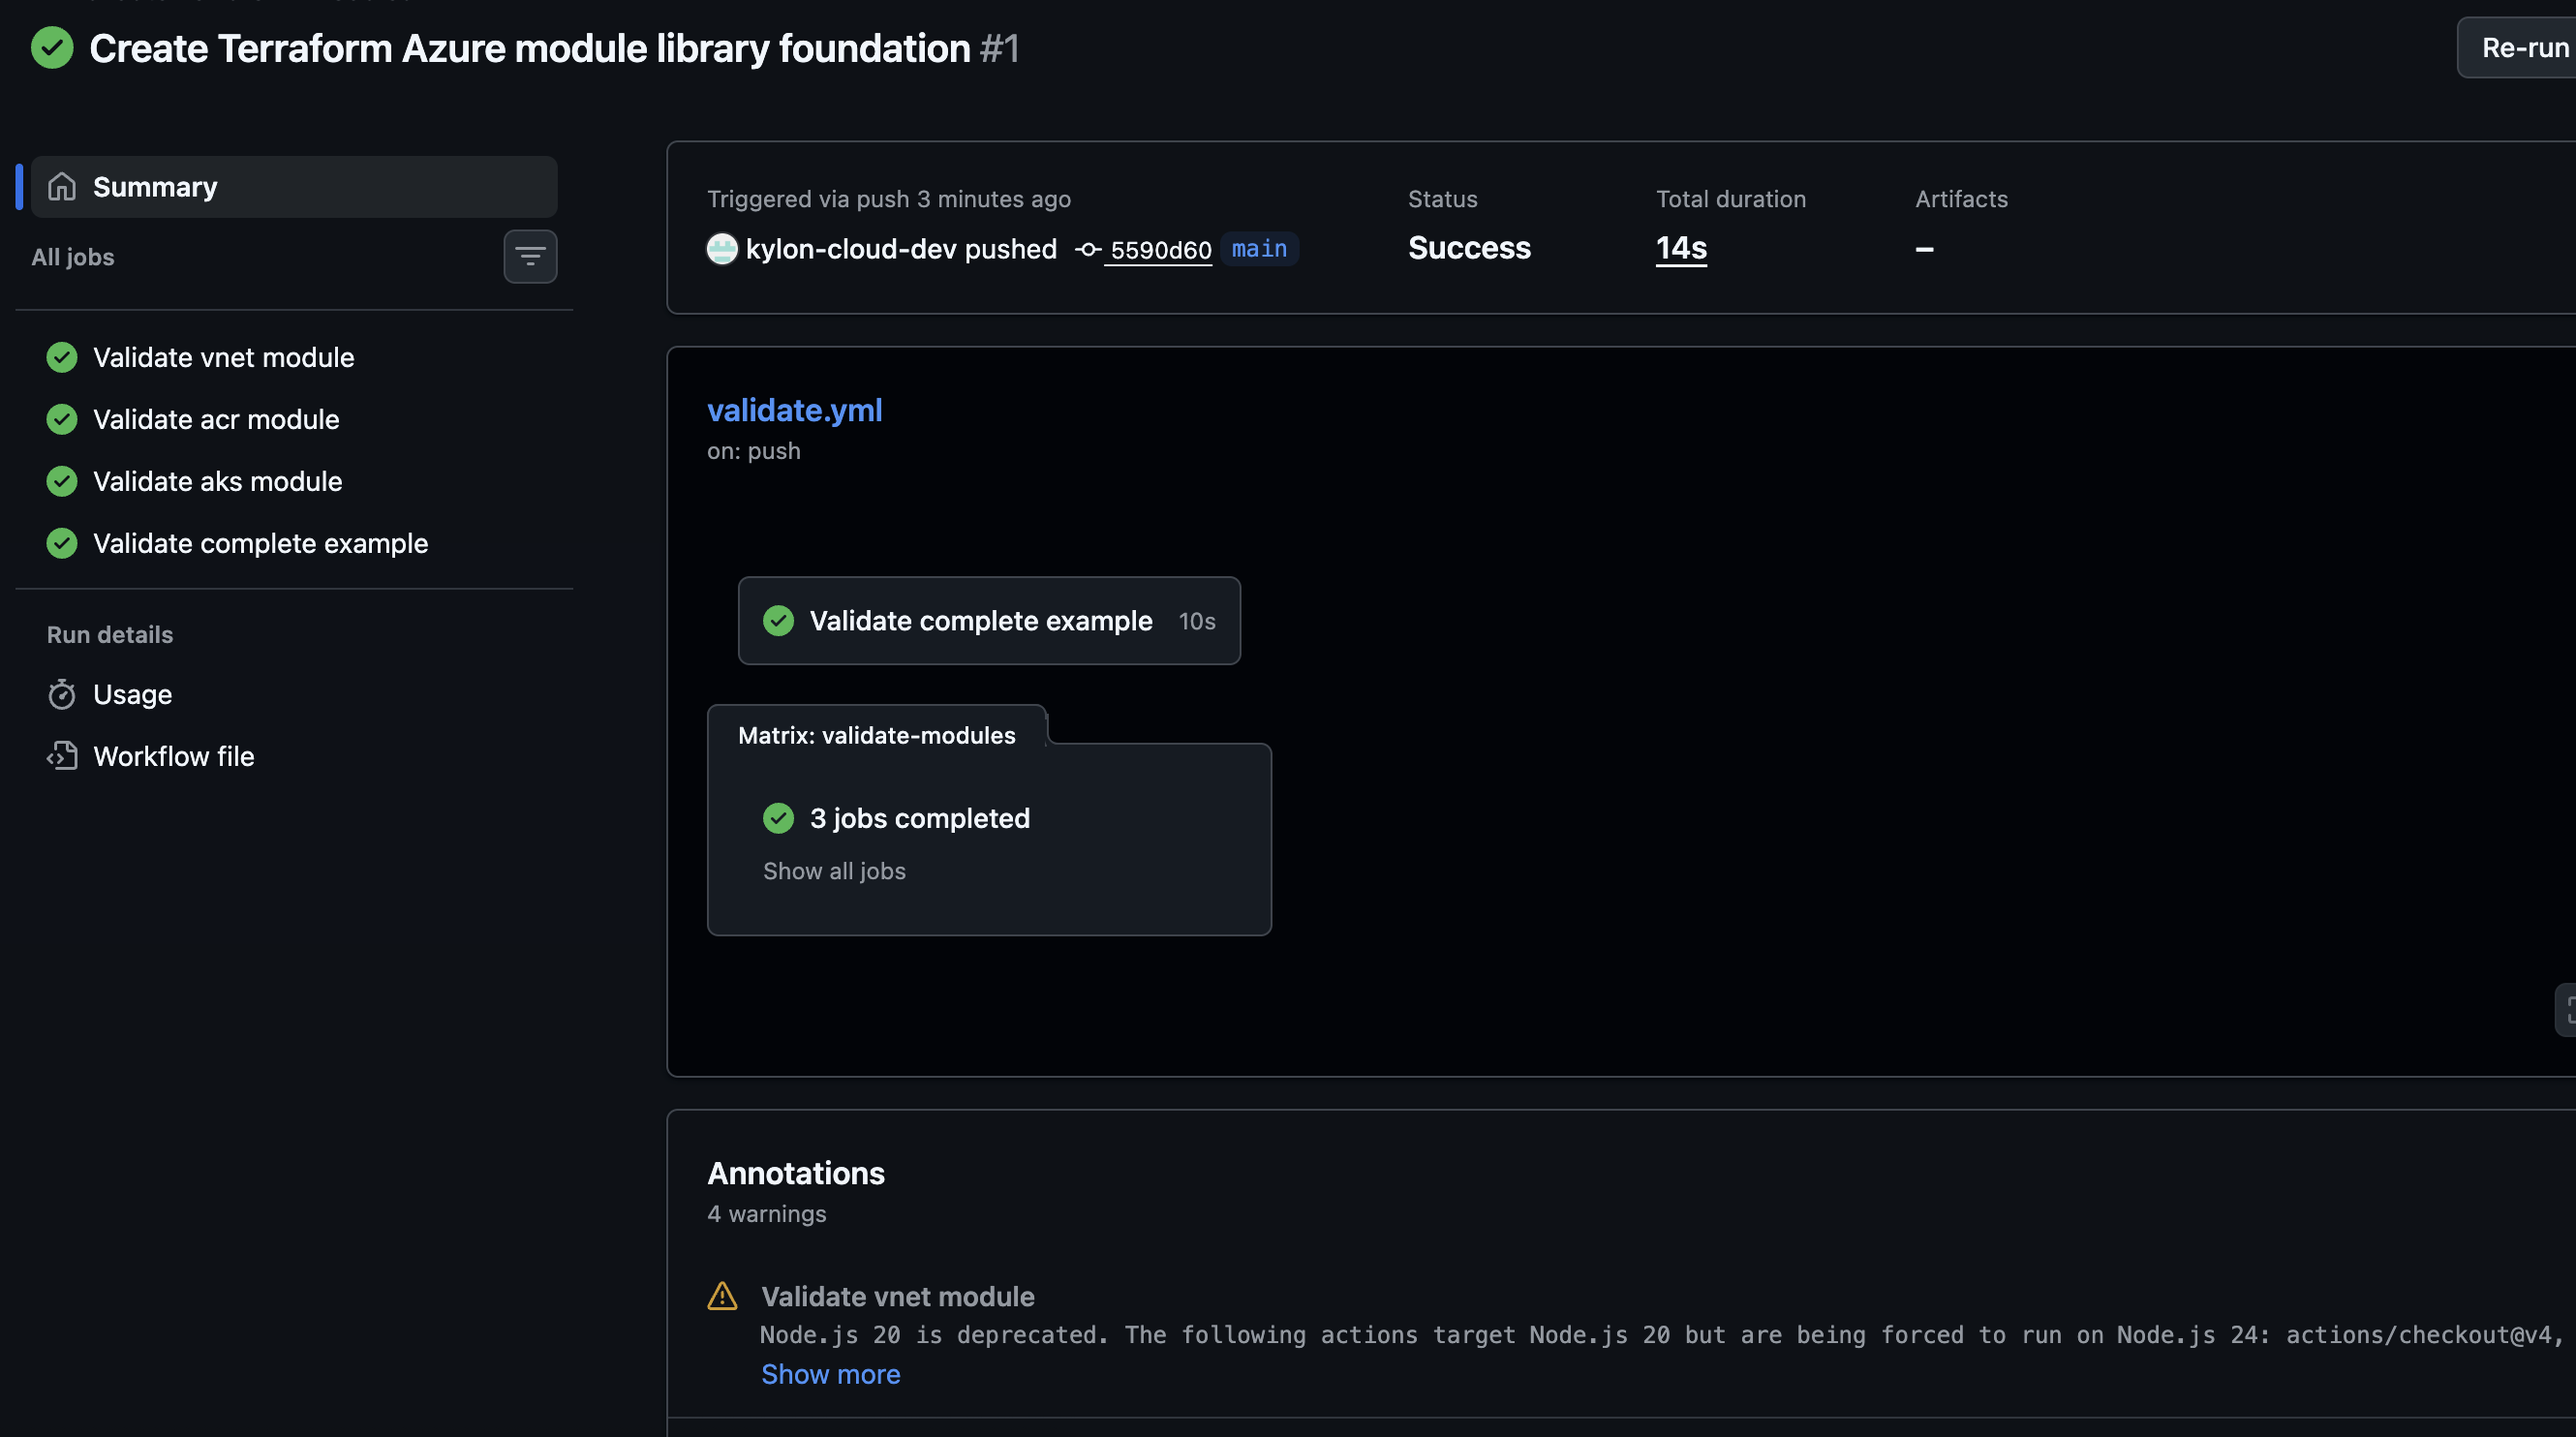Viewport: 2576px width, 1437px height.
Task: Open Validate acr module job
Action: point(216,419)
